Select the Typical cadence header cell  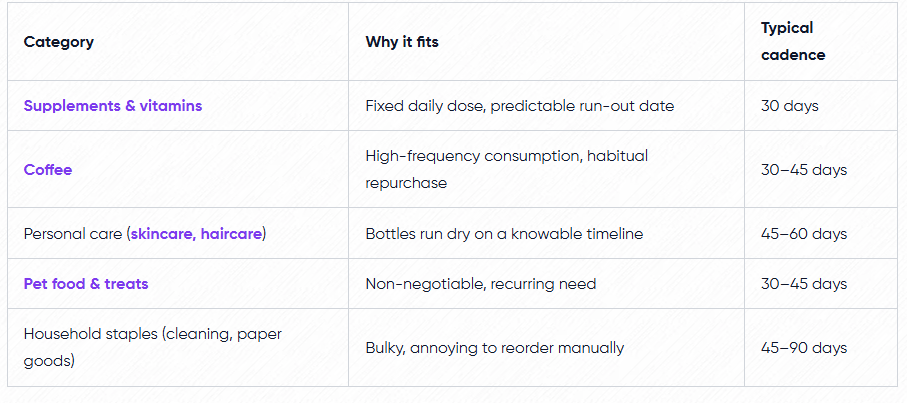[x=821, y=42]
